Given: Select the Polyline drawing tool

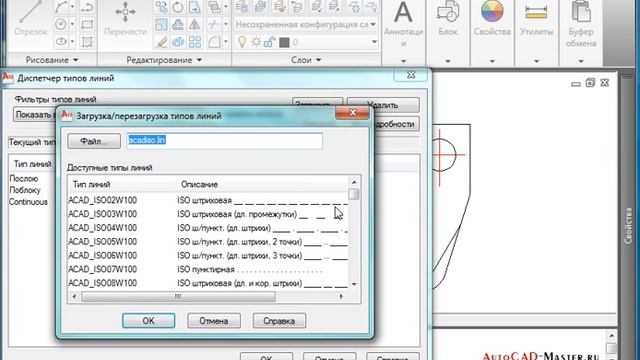Looking at the screenshot, I should coord(87,7).
